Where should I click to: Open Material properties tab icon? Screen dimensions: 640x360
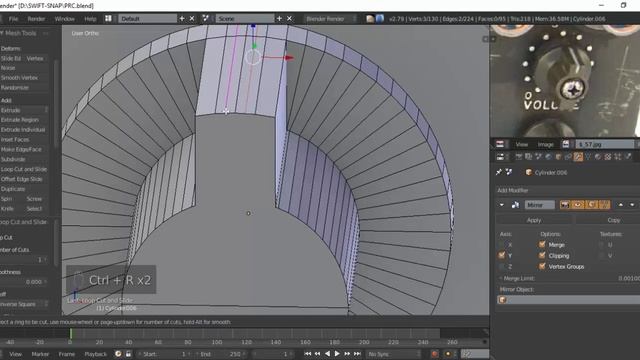tap(598, 157)
